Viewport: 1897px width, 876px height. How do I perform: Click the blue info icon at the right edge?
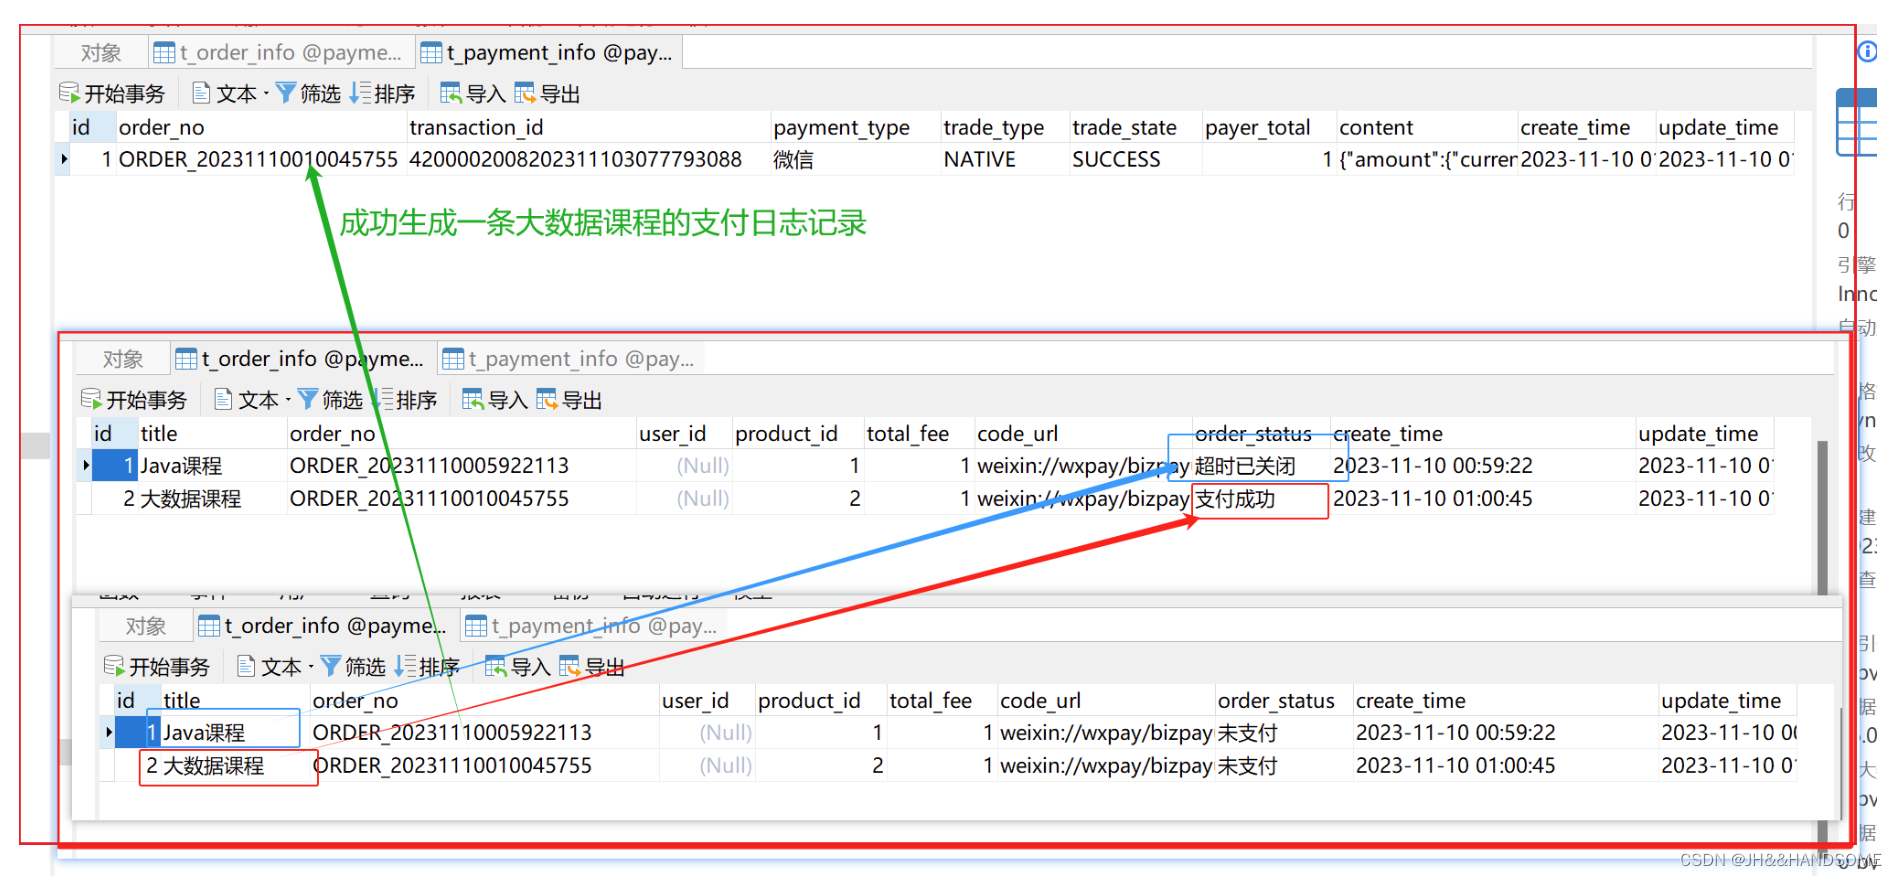(1867, 51)
